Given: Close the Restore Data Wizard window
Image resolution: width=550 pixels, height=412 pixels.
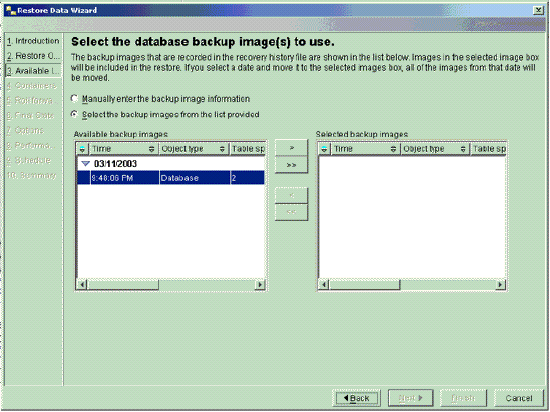Looking at the screenshot, I should point(538,10).
